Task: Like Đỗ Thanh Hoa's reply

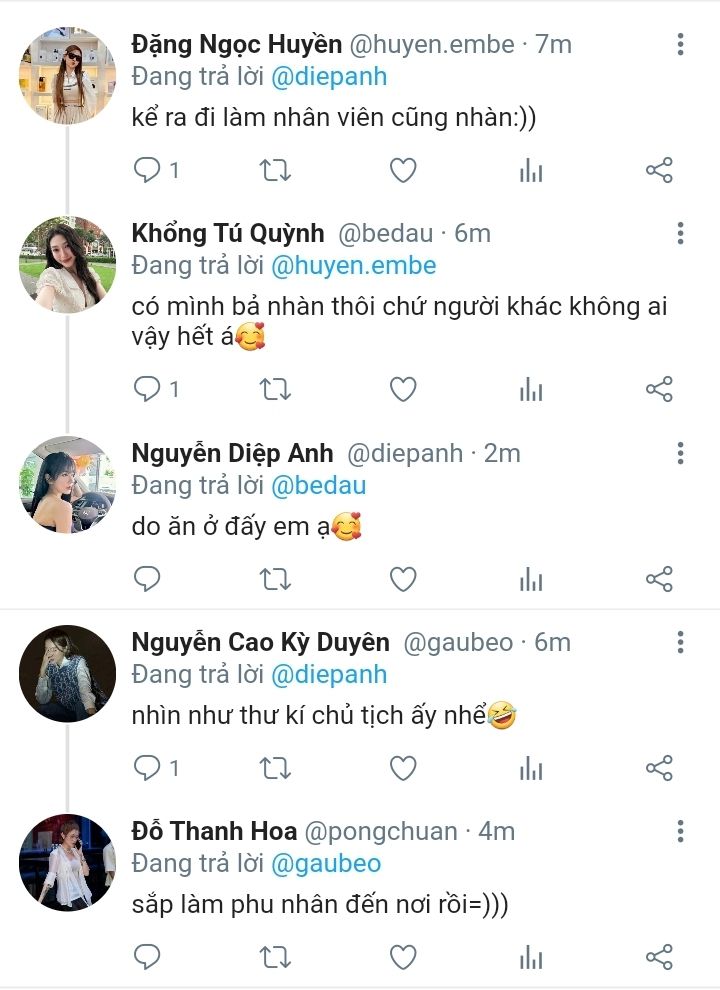Action: coord(403,957)
